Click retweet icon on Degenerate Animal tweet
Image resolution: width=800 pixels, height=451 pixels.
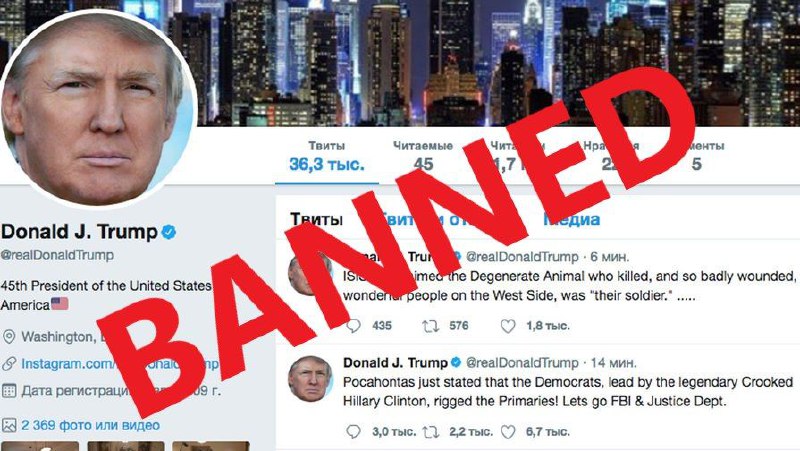pos(430,326)
